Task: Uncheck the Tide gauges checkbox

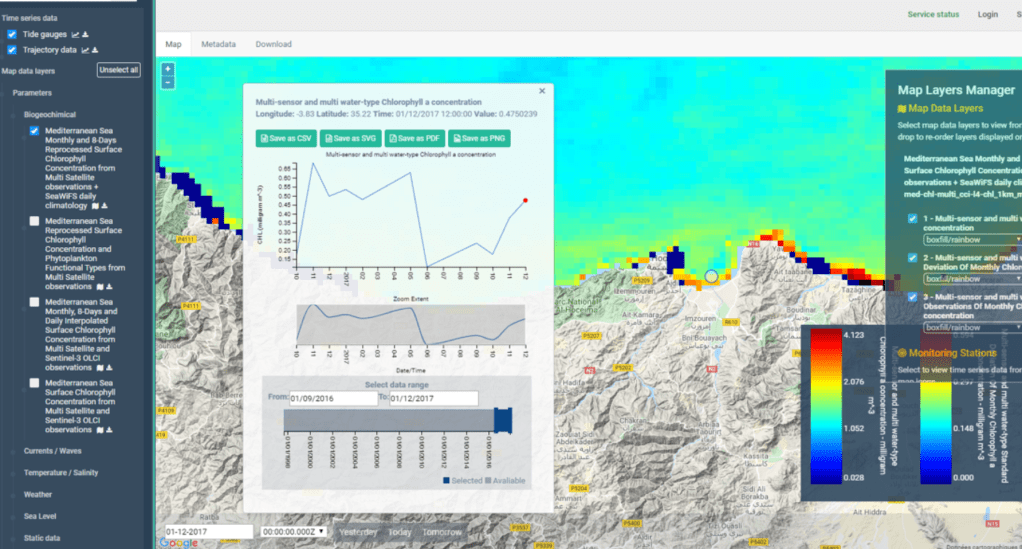Action: coord(12,34)
